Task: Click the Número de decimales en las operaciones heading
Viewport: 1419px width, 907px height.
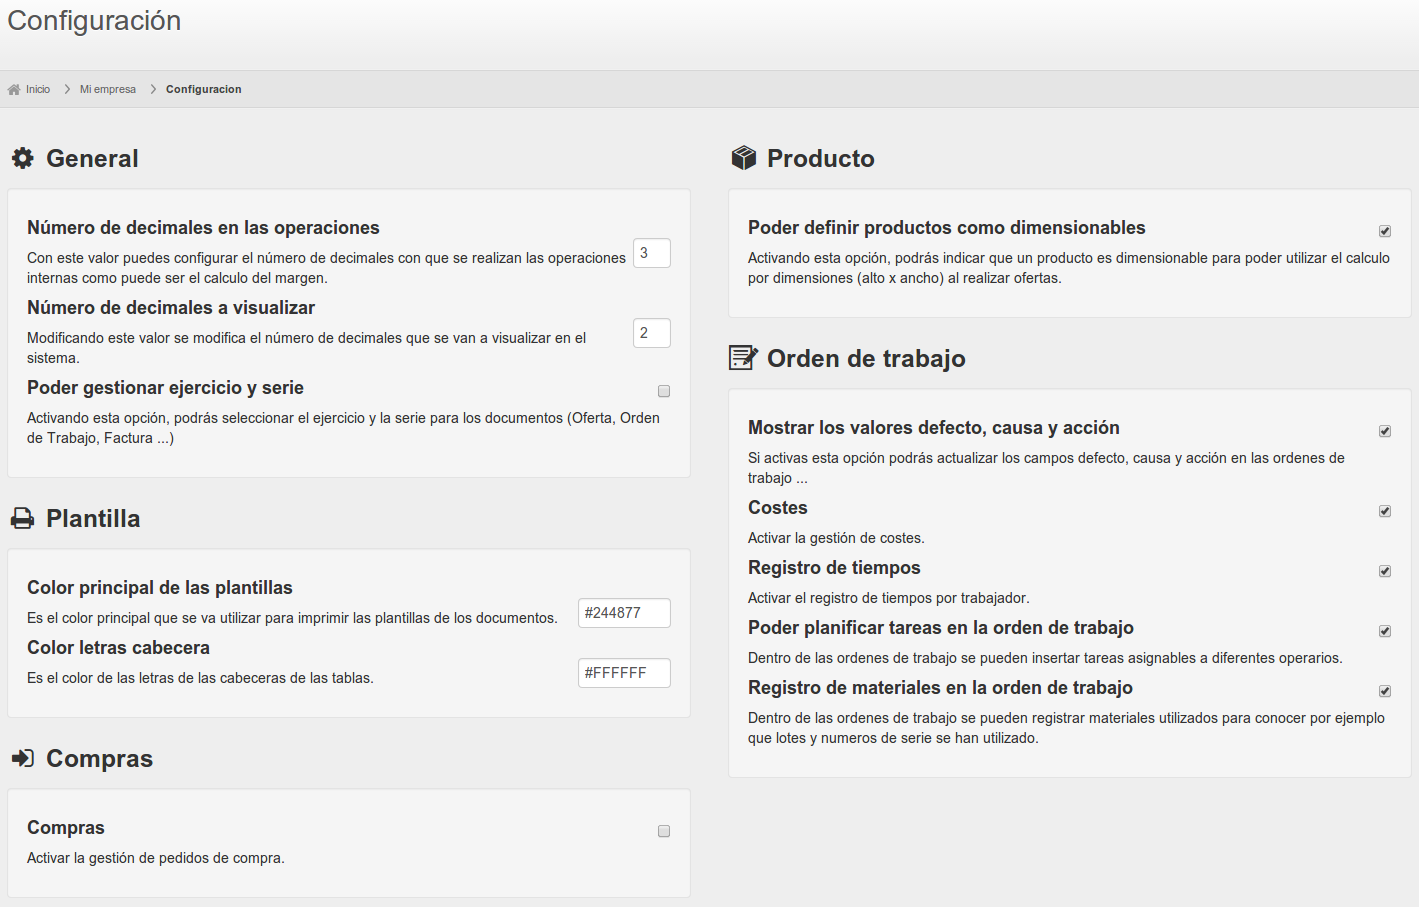Action: pyautogui.click(x=203, y=228)
